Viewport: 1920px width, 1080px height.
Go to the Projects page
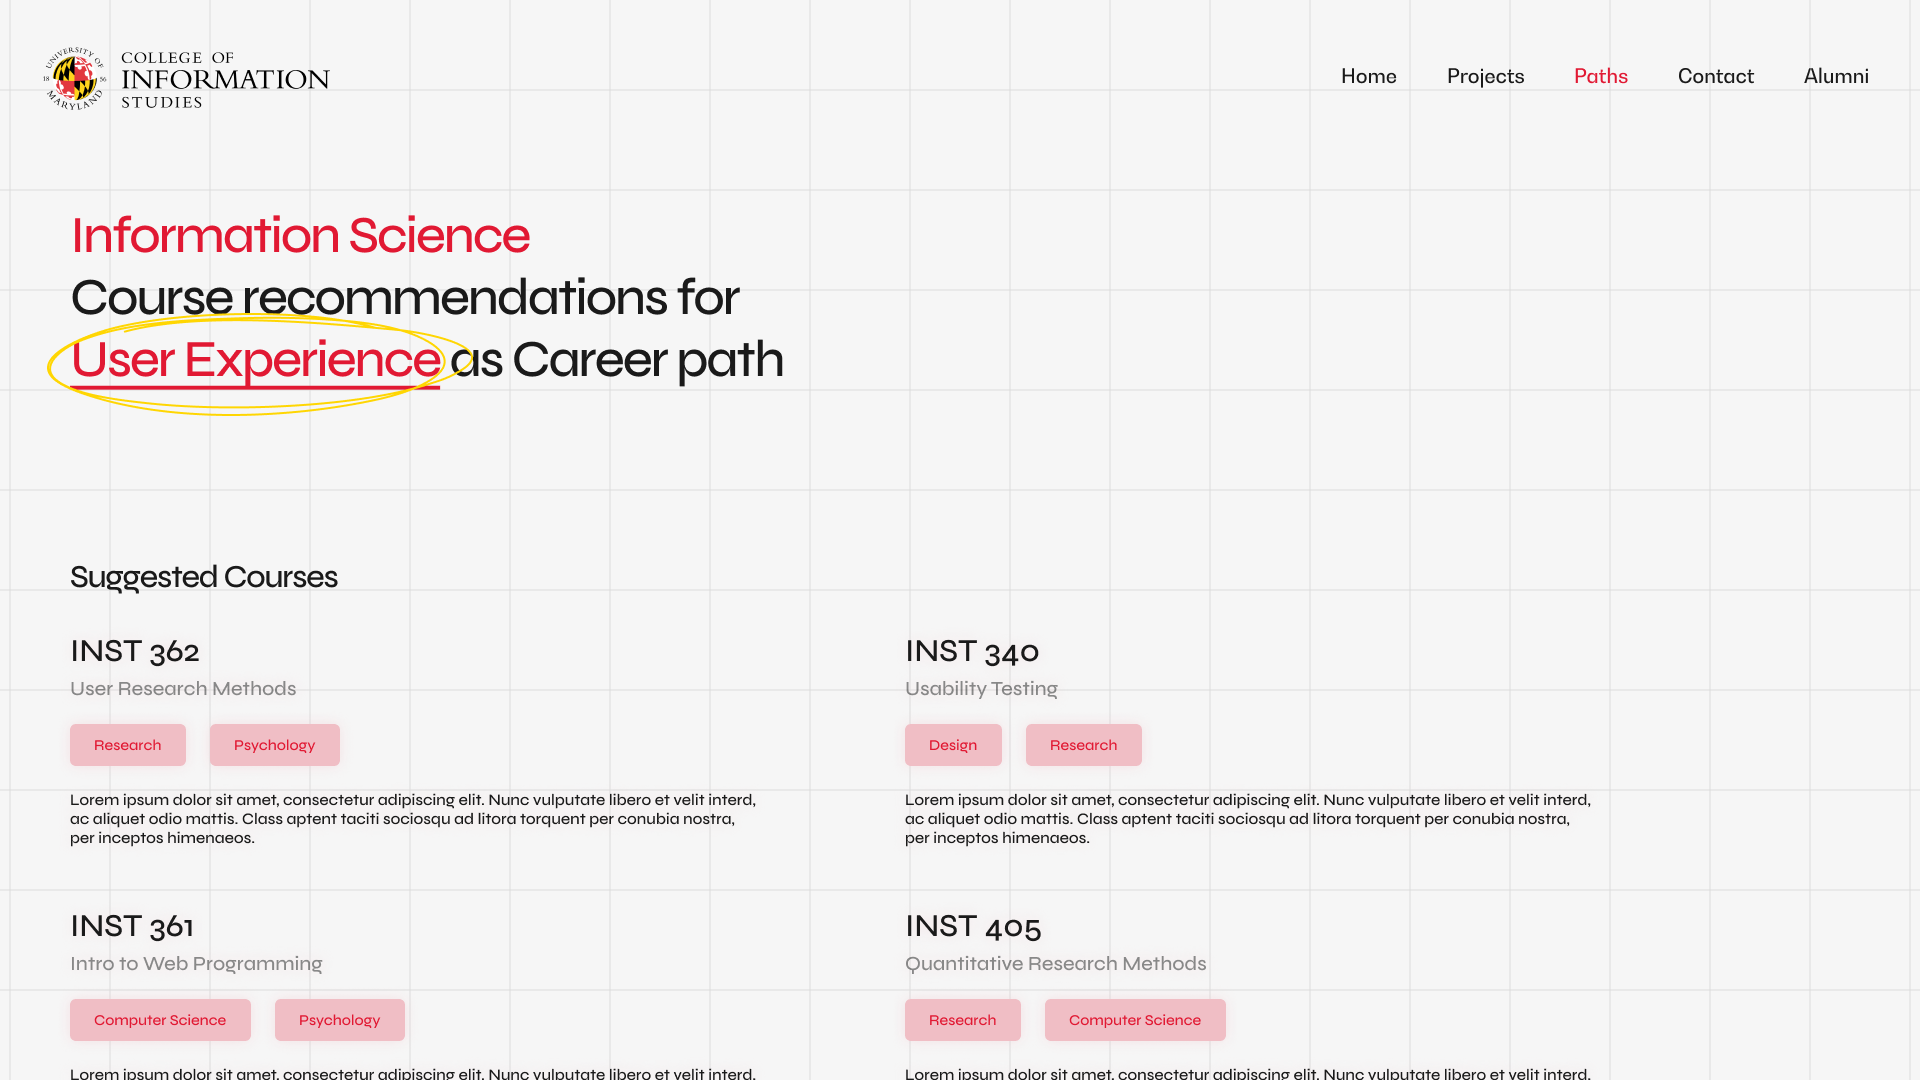1485,76
